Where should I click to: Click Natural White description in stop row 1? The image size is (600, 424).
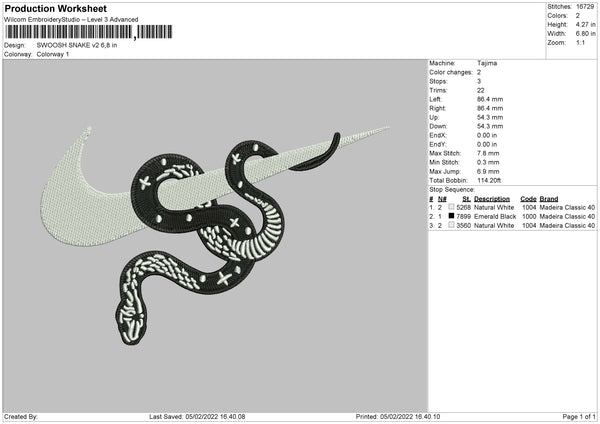click(x=494, y=207)
